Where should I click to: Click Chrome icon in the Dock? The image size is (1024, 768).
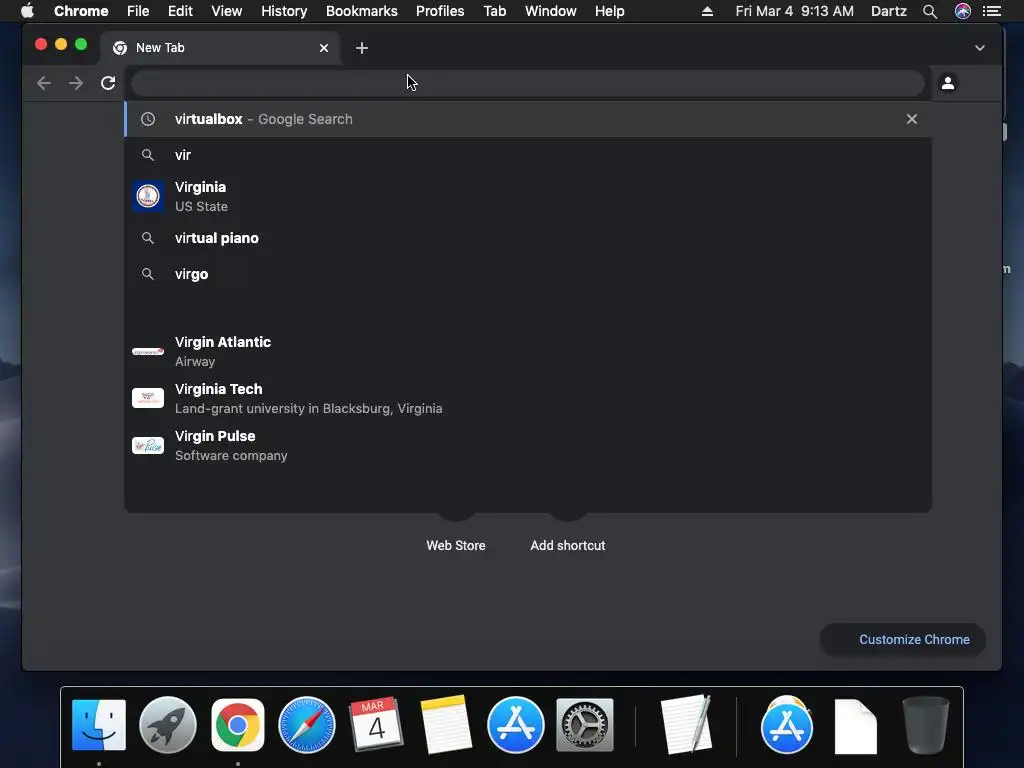pyautogui.click(x=238, y=725)
